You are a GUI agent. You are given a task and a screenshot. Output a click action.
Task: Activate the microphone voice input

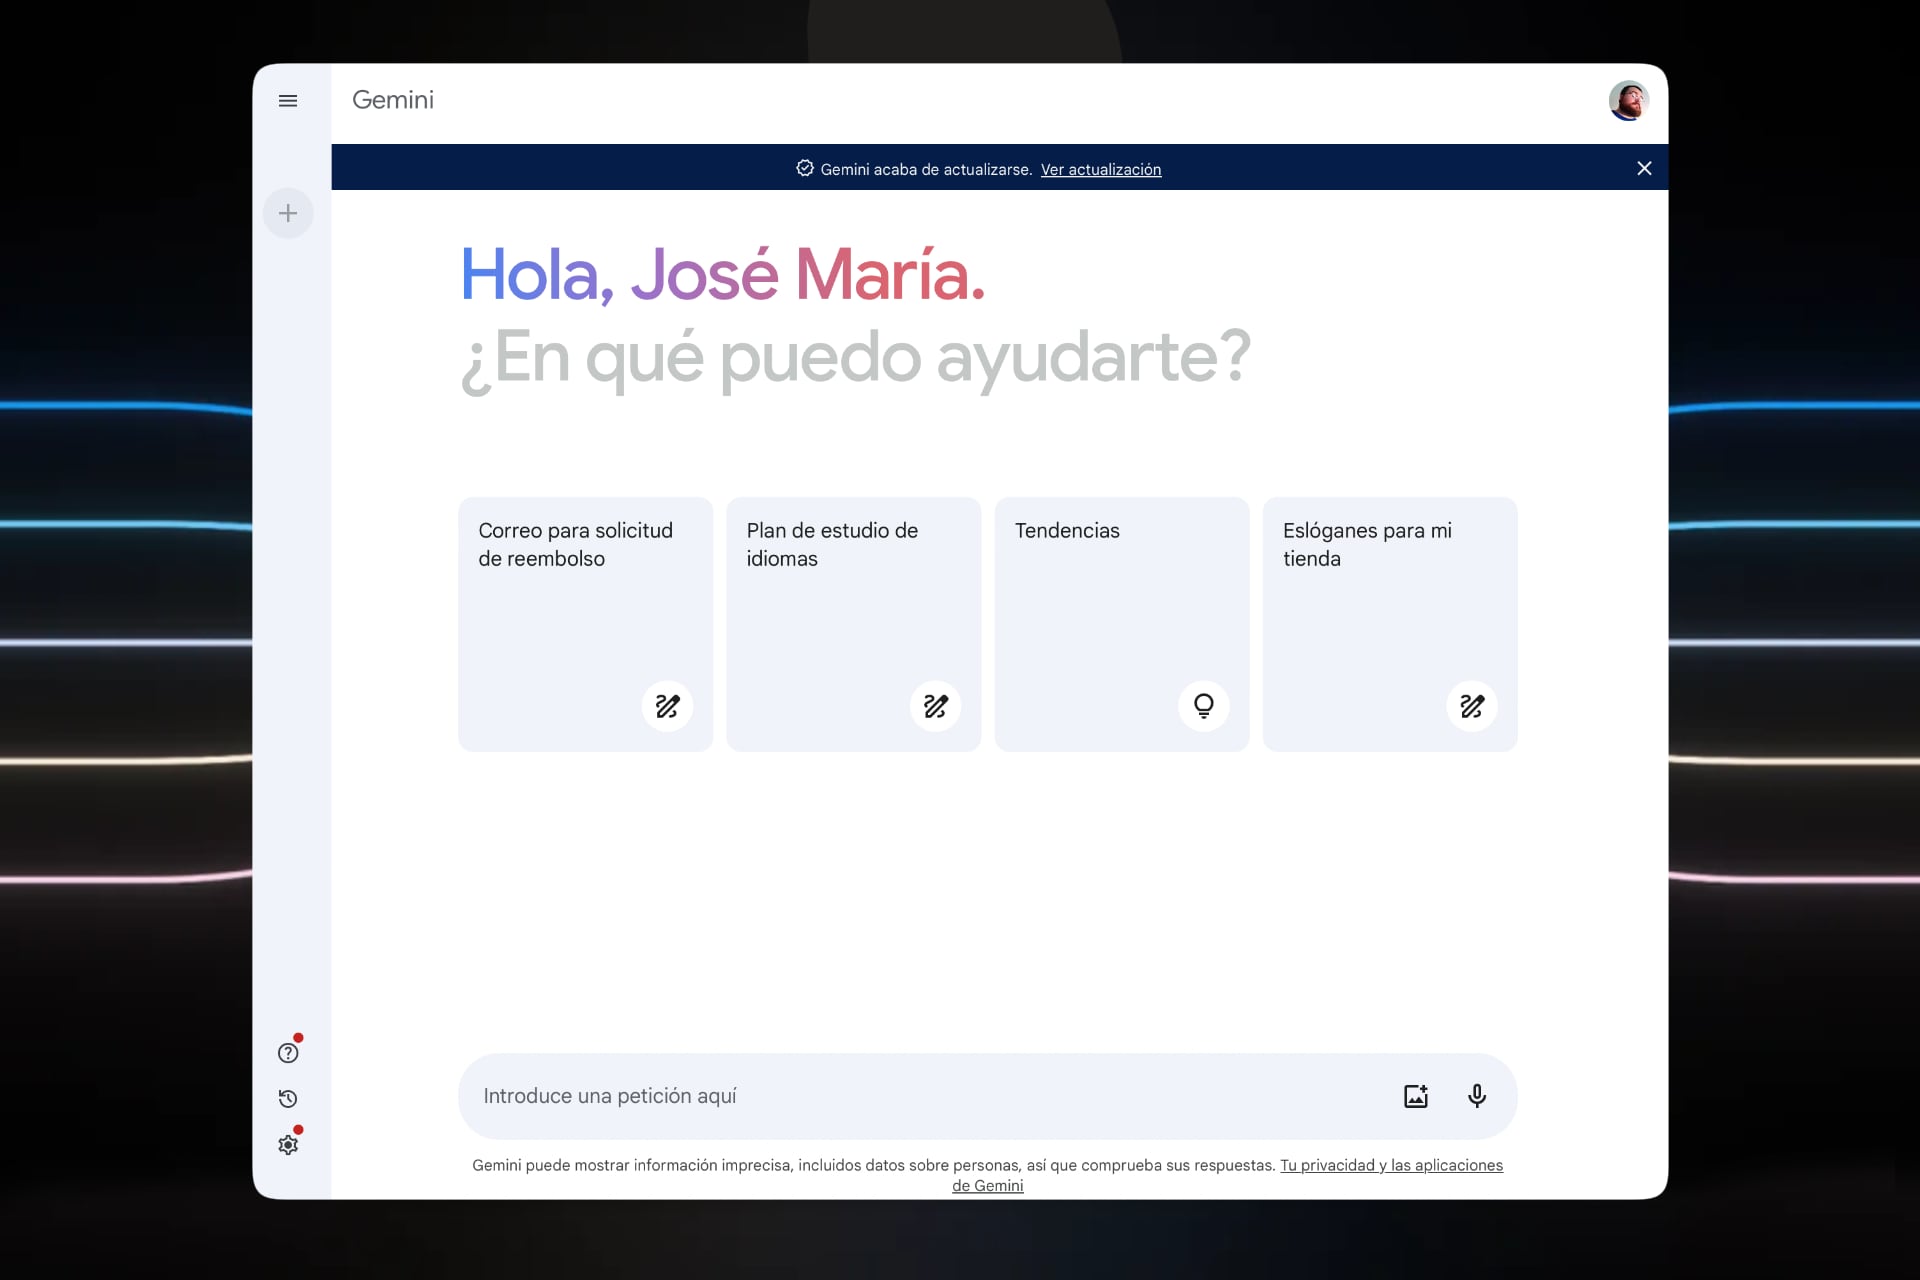[1477, 1096]
